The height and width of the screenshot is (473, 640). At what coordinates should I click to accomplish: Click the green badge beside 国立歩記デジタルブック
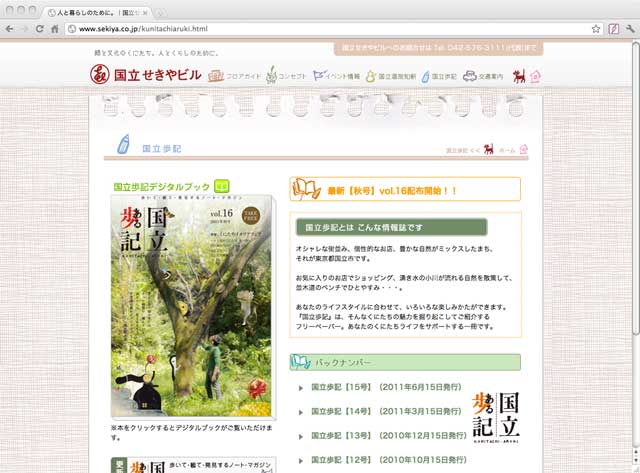coord(222,186)
